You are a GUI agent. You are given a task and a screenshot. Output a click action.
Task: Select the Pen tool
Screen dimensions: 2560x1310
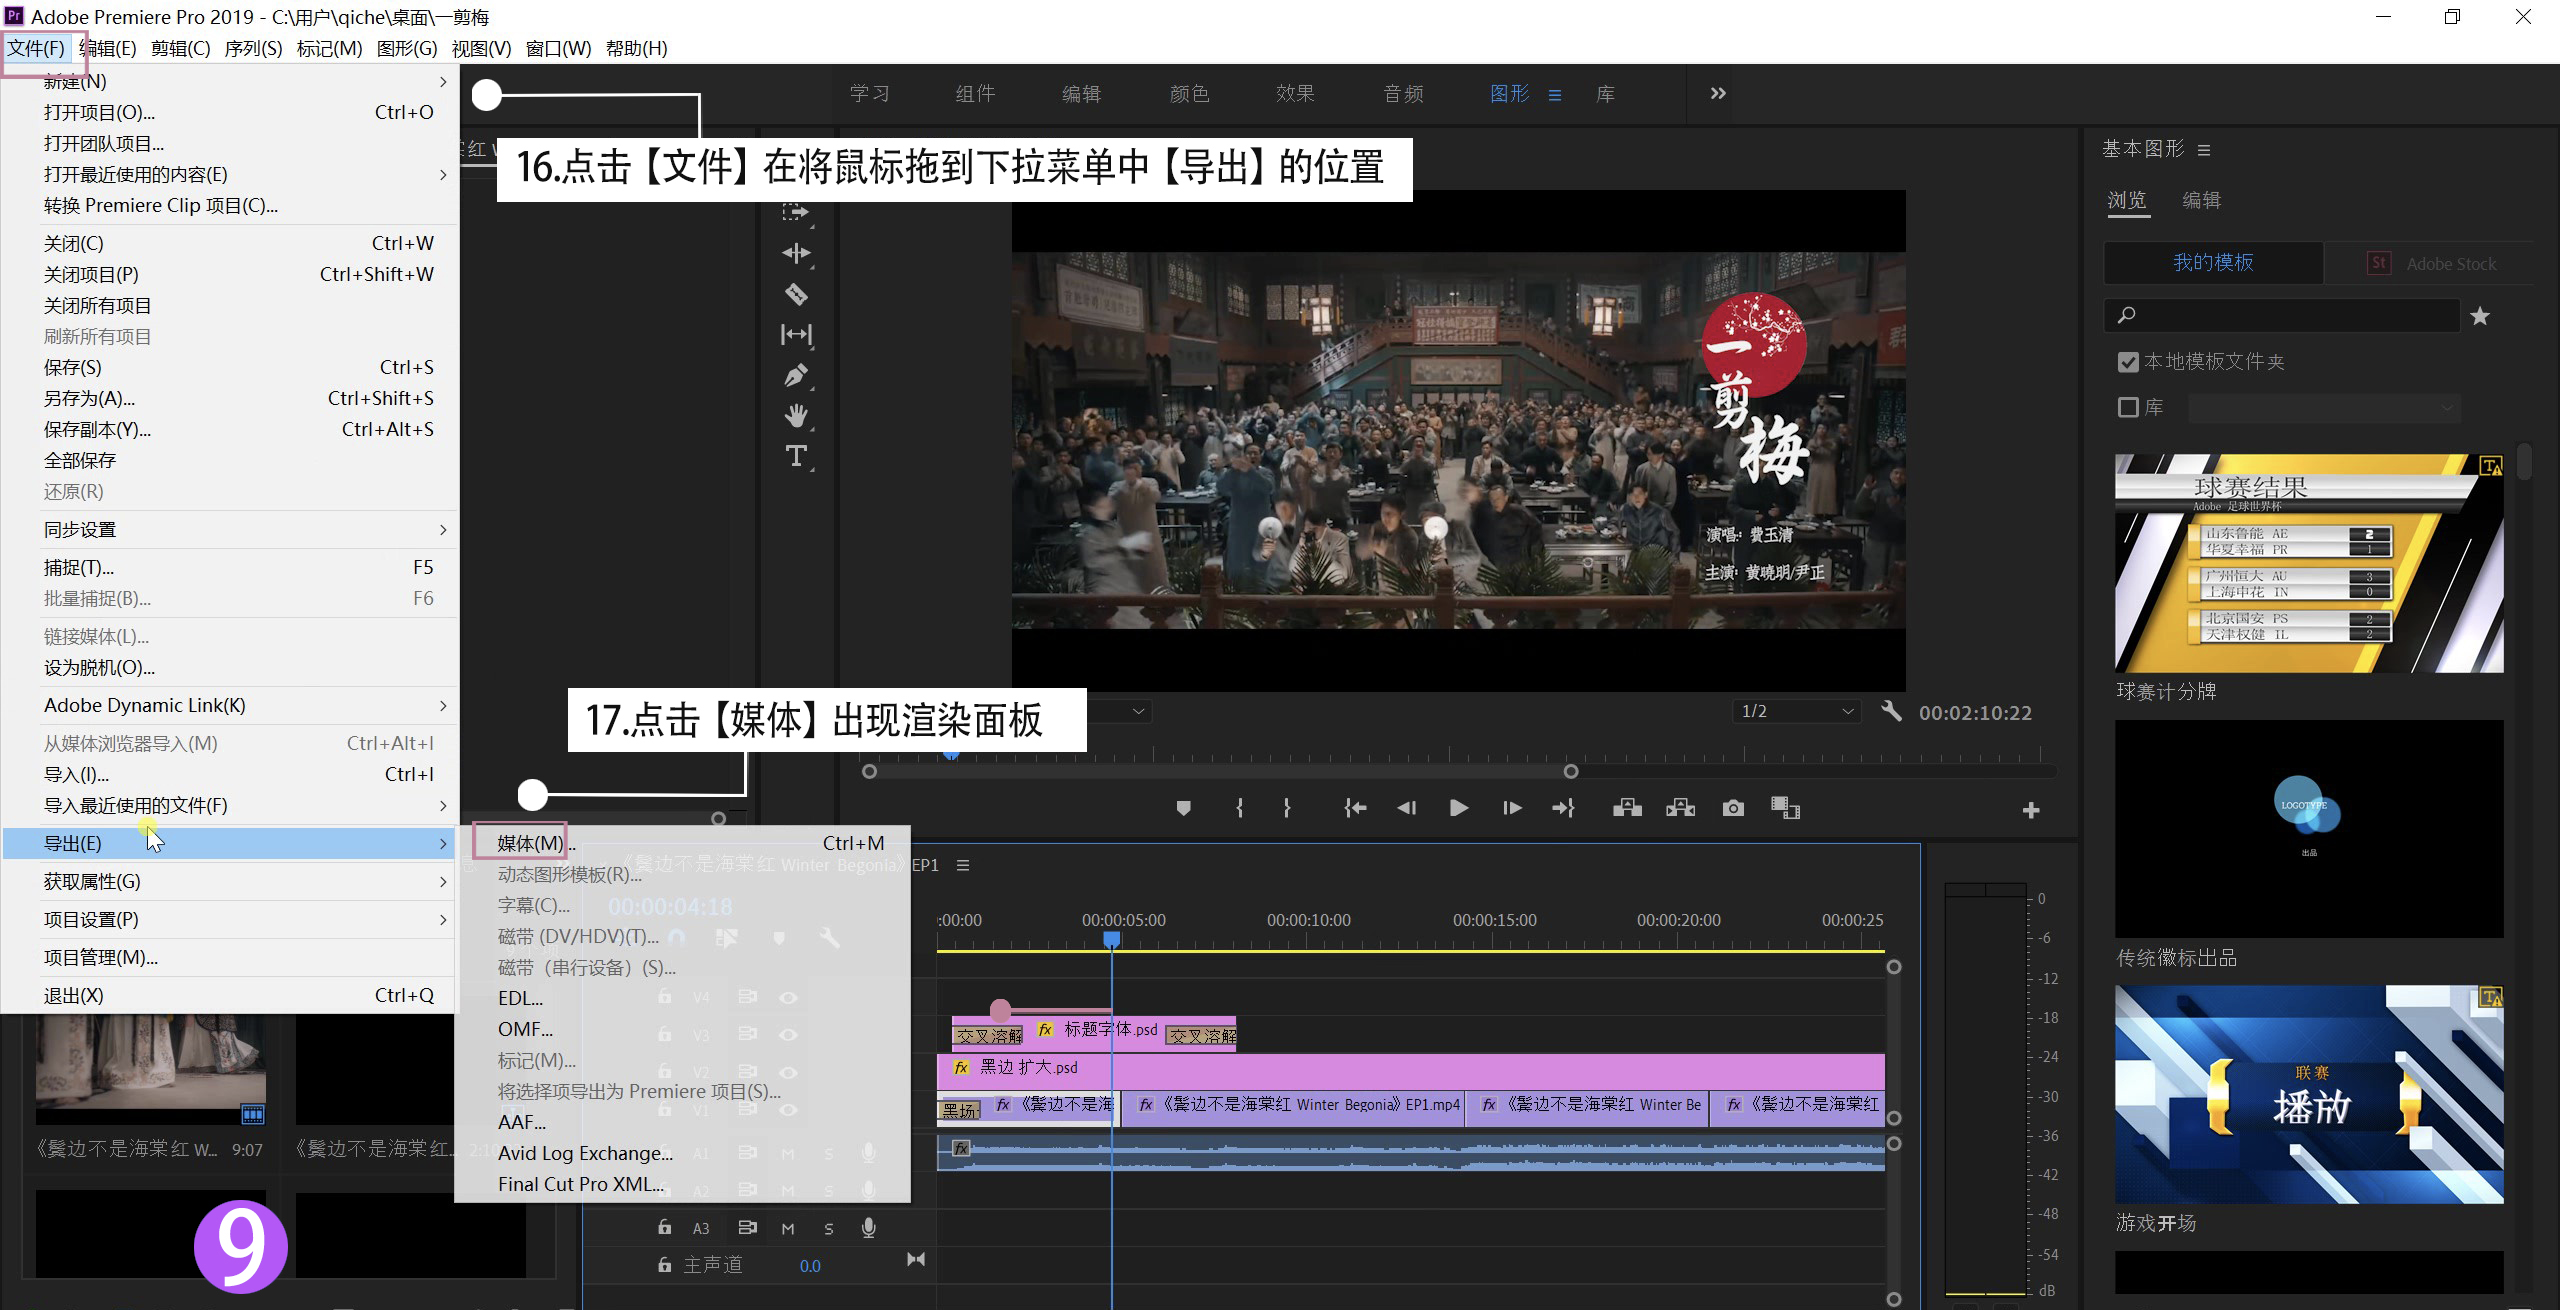point(796,376)
